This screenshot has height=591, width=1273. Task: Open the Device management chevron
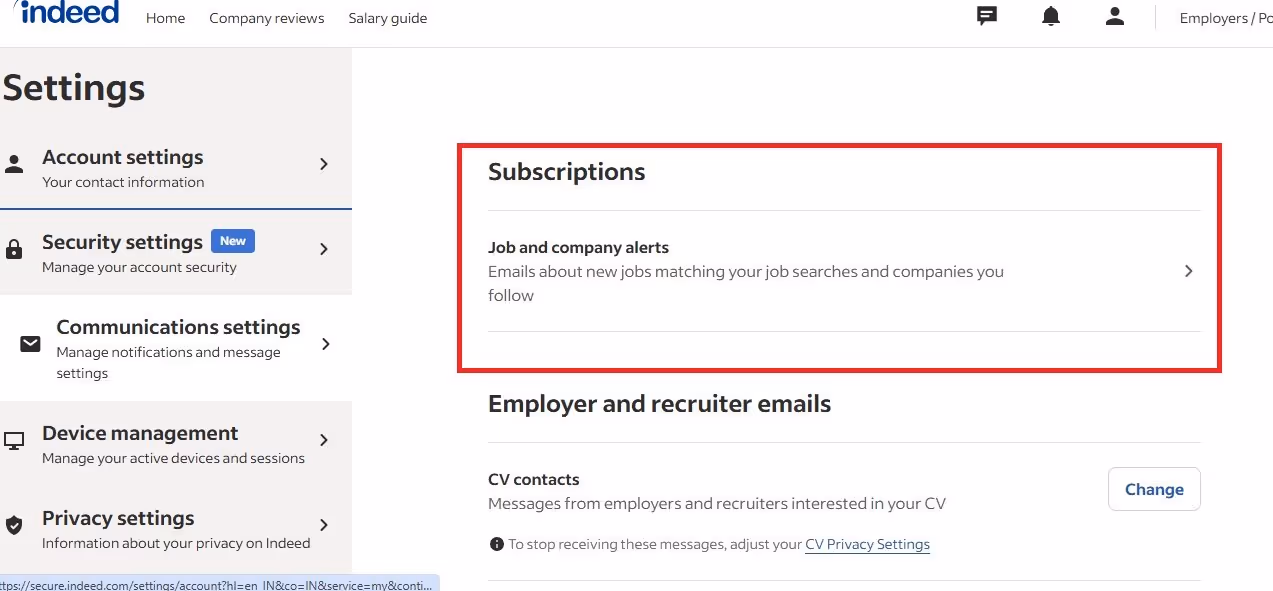323,439
